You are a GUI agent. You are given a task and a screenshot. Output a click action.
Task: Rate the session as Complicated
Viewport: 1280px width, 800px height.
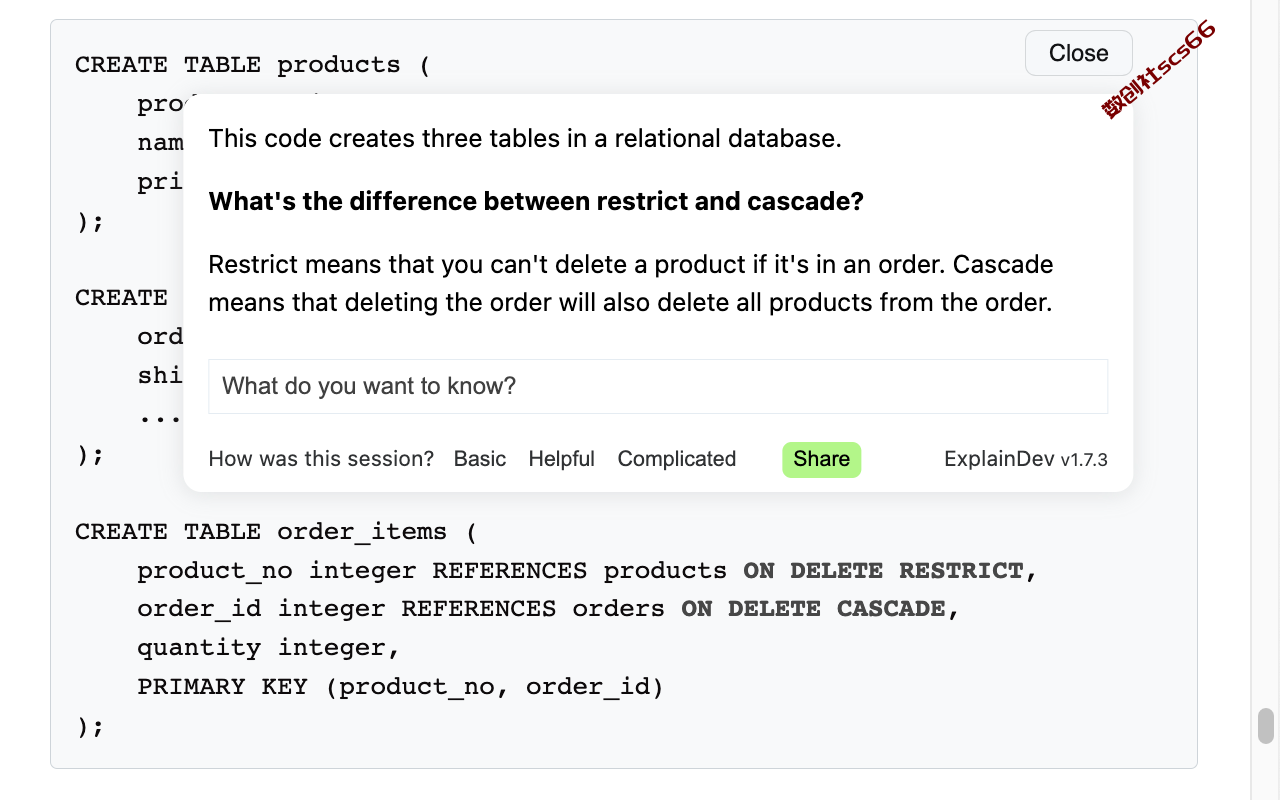coord(677,459)
